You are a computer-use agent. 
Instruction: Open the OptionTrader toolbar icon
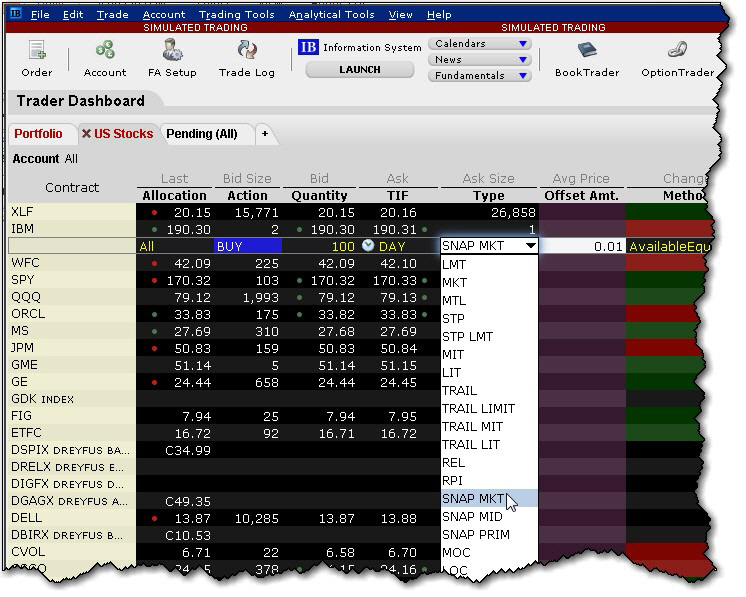tap(677, 59)
